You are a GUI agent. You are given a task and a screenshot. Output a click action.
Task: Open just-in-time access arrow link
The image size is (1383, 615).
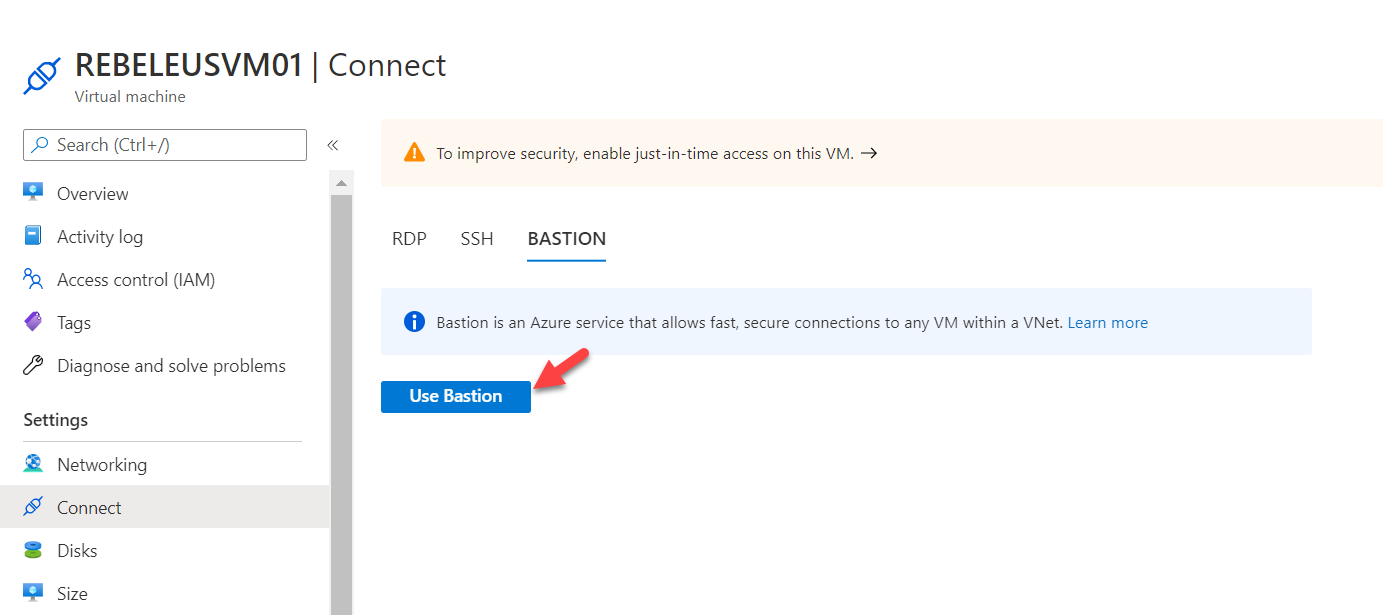[x=869, y=153]
